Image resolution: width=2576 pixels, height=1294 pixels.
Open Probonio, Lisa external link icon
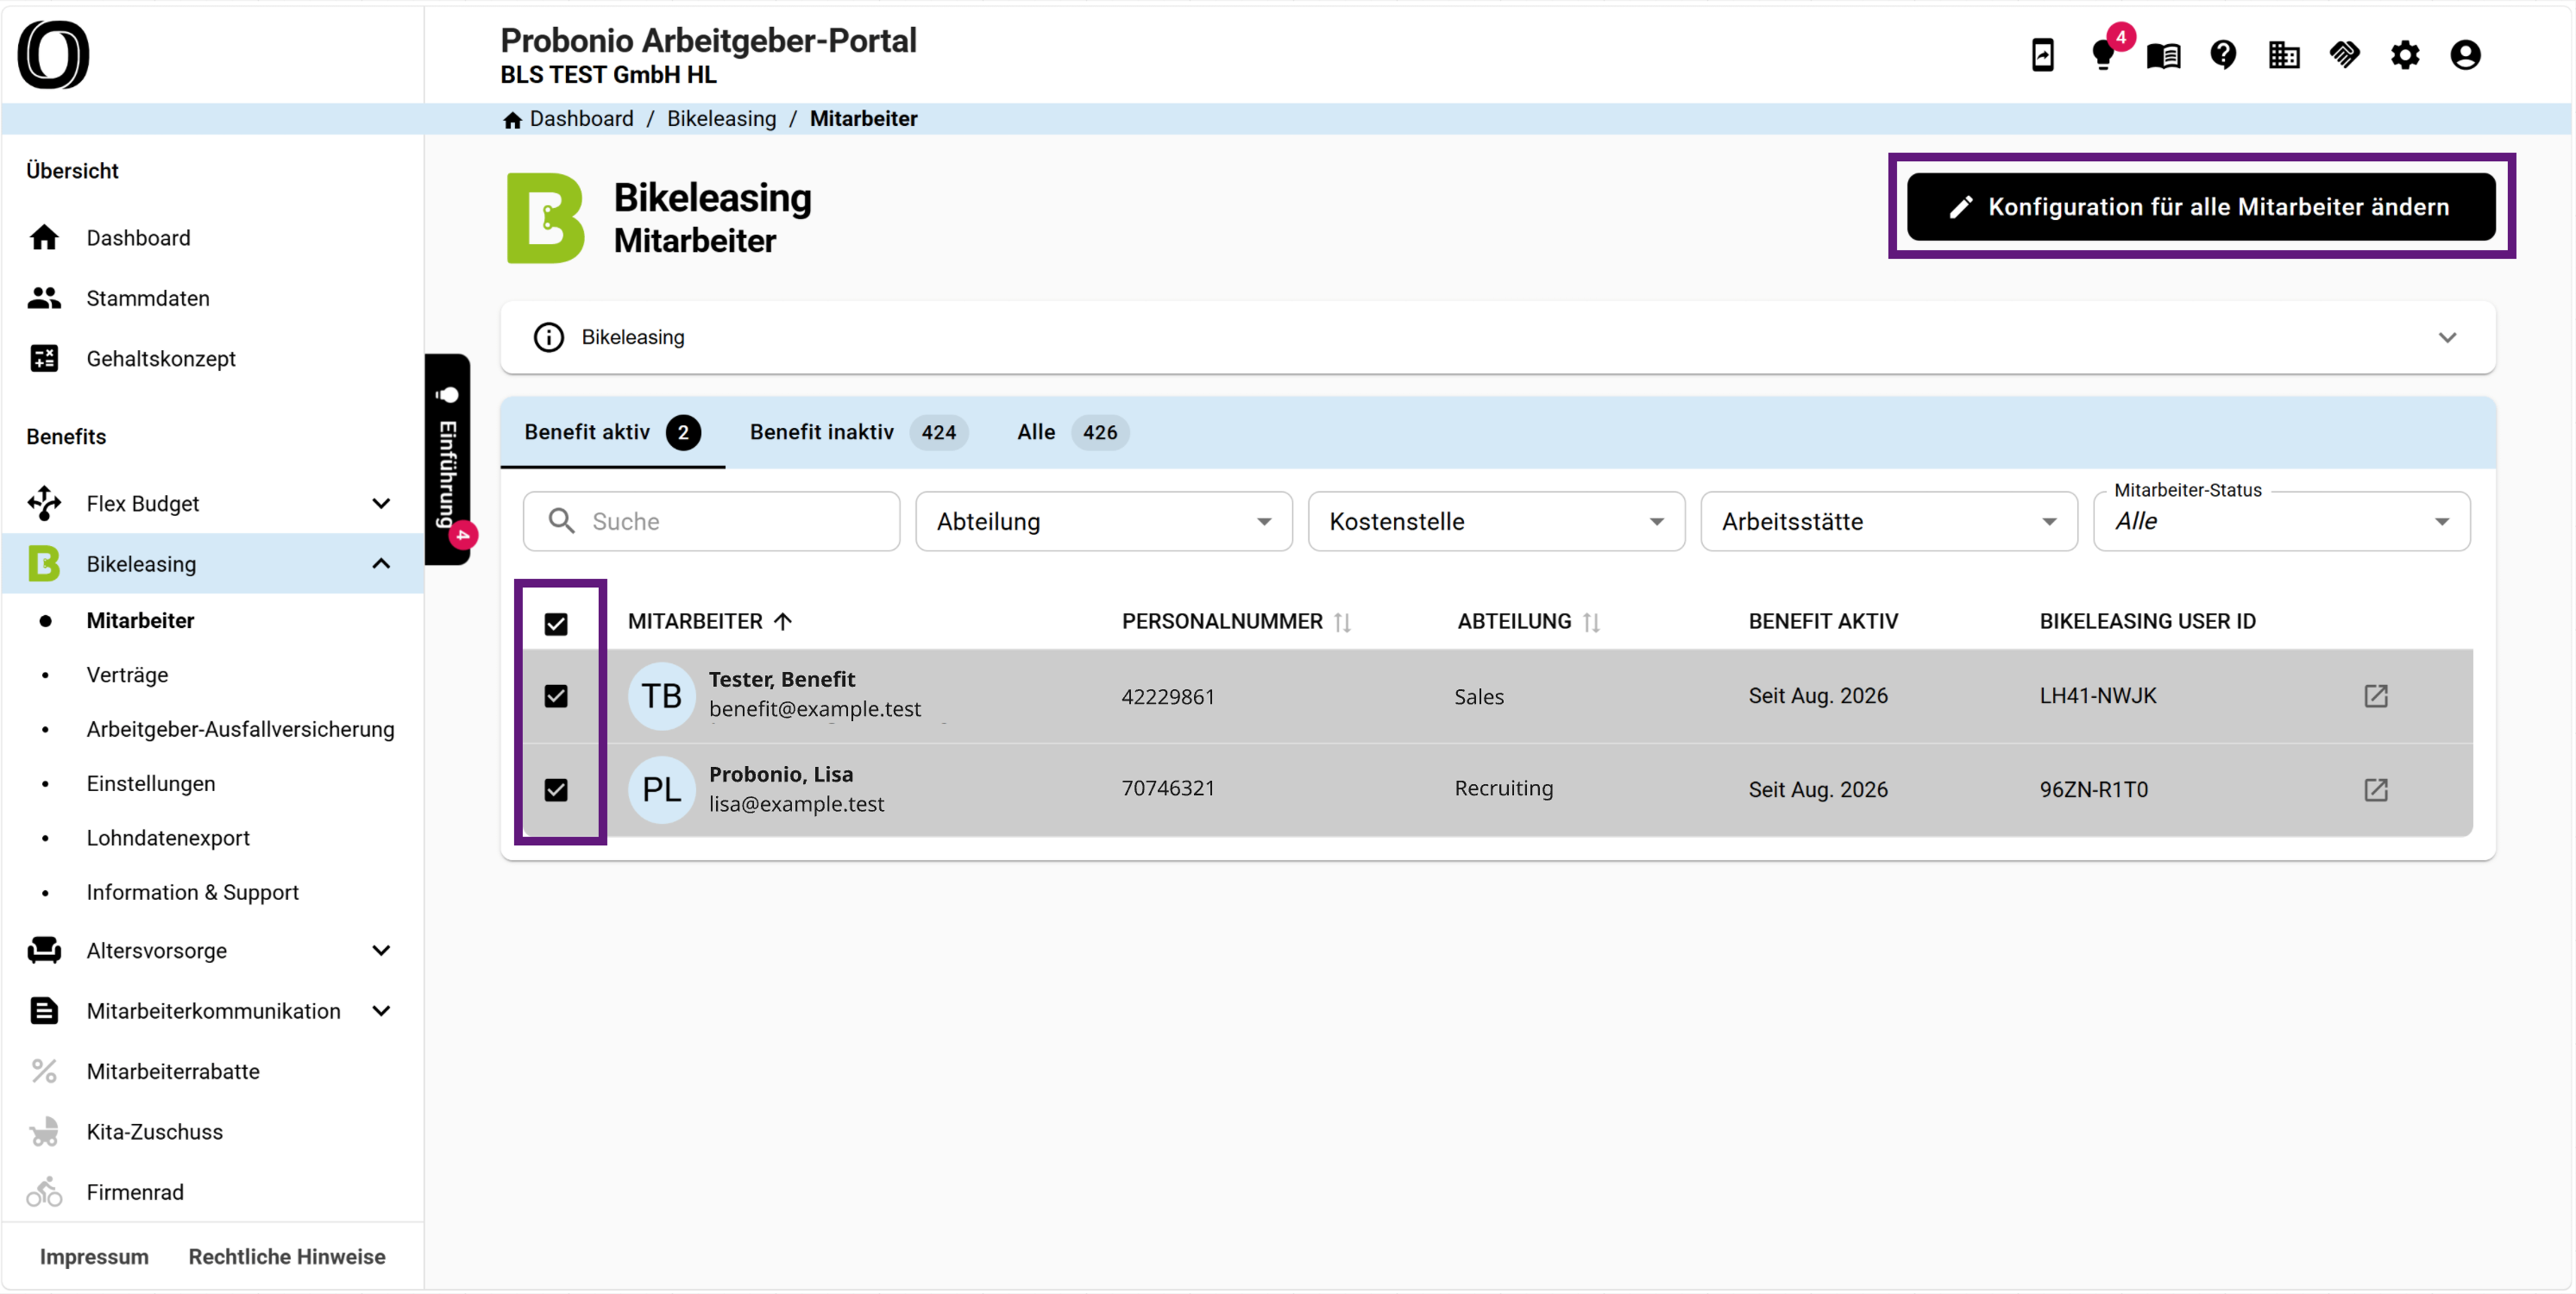pyautogui.click(x=2376, y=790)
